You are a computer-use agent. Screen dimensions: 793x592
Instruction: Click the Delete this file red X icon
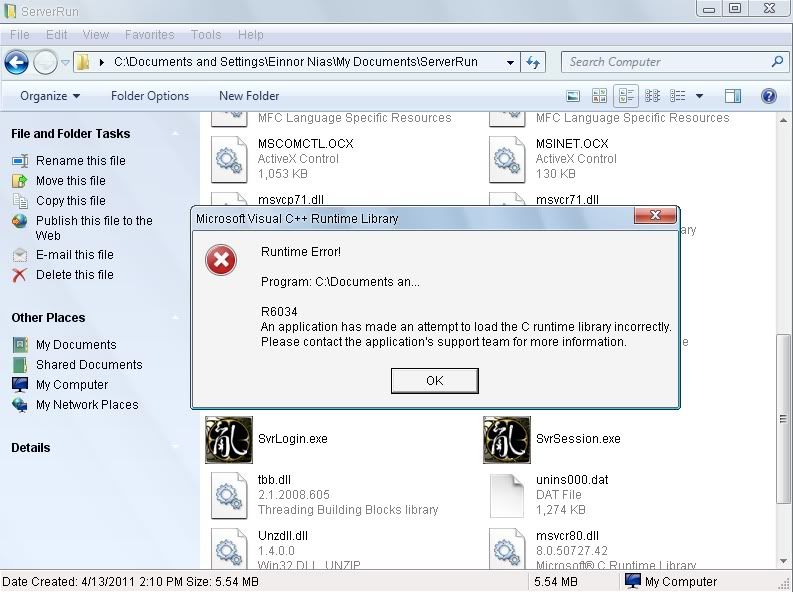tap(20, 275)
